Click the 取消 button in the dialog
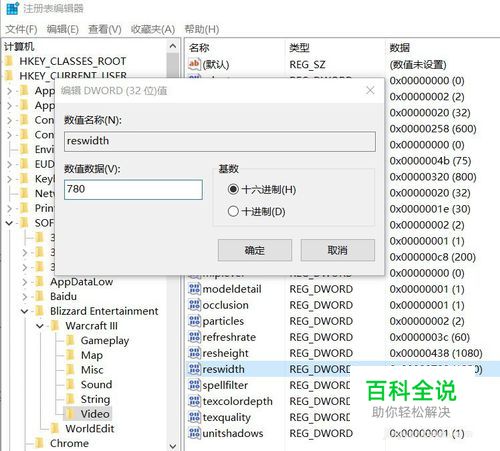The width and height of the screenshot is (500, 451). tap(338, 250)
